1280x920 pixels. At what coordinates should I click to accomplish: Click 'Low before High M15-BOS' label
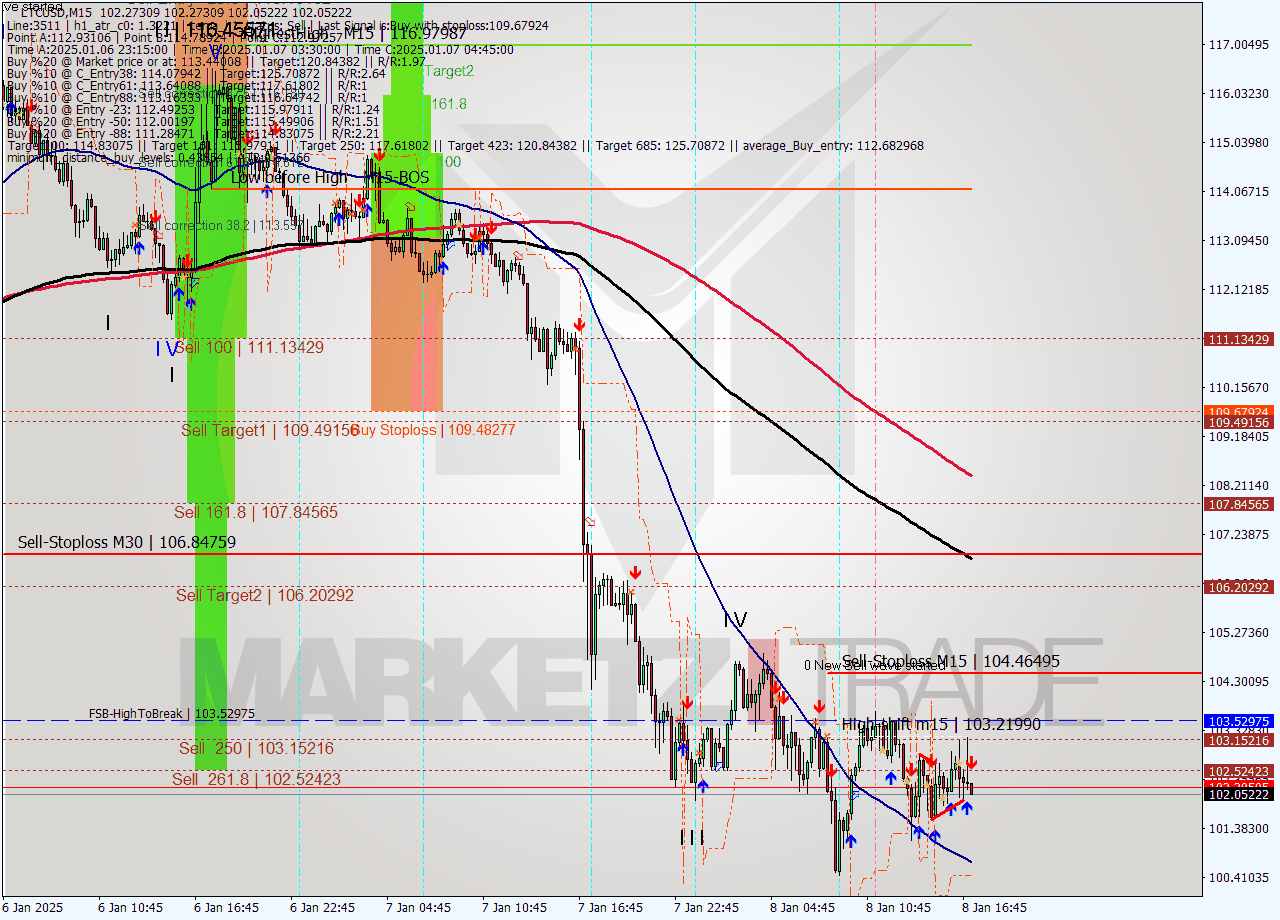(330, 177)
